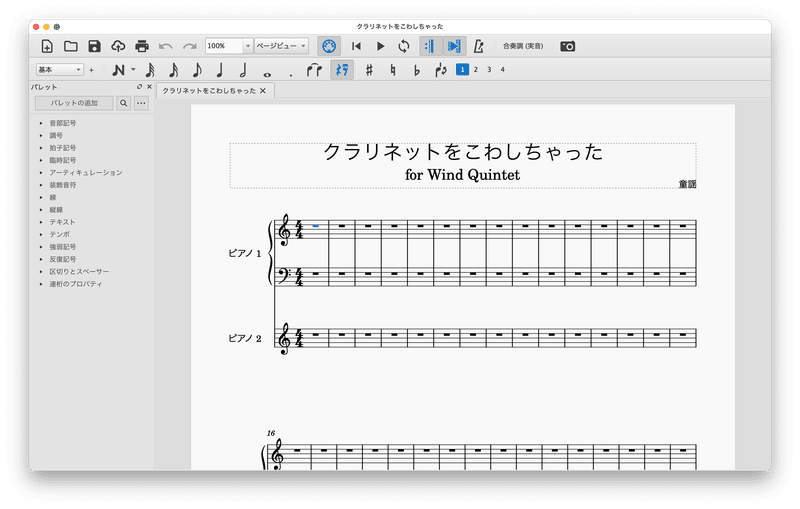Add an augmentation dot
The height and width of the screenshot is (509, 800).
pos(291,75)
